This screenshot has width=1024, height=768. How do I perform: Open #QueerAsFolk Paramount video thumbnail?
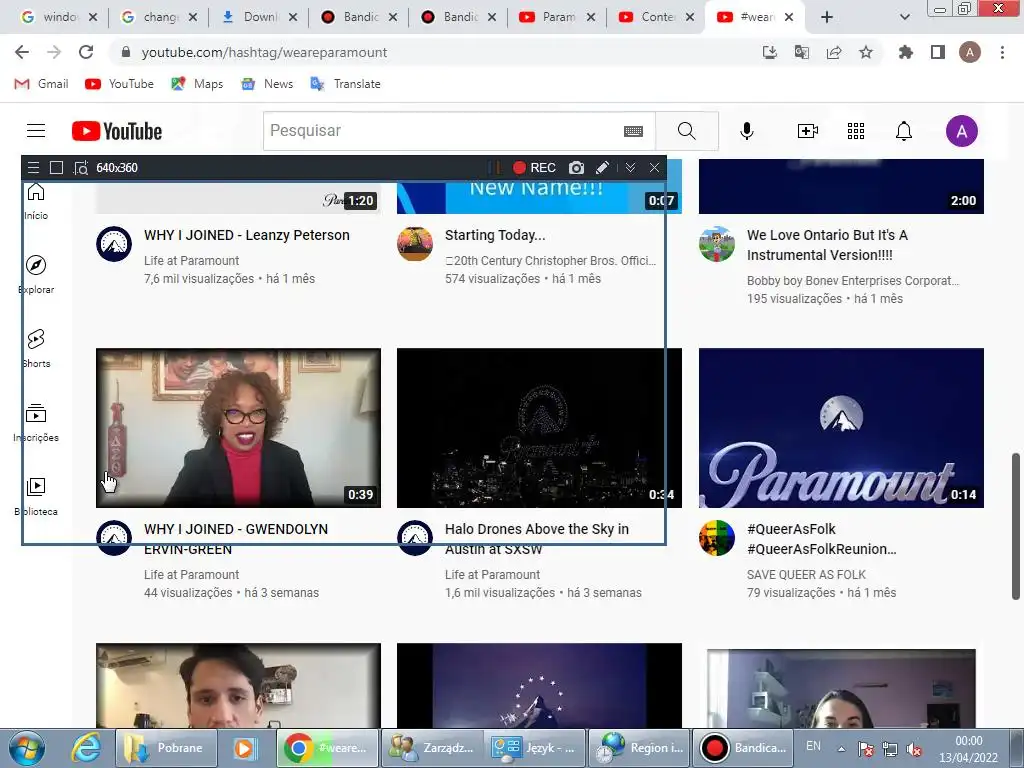841,428
